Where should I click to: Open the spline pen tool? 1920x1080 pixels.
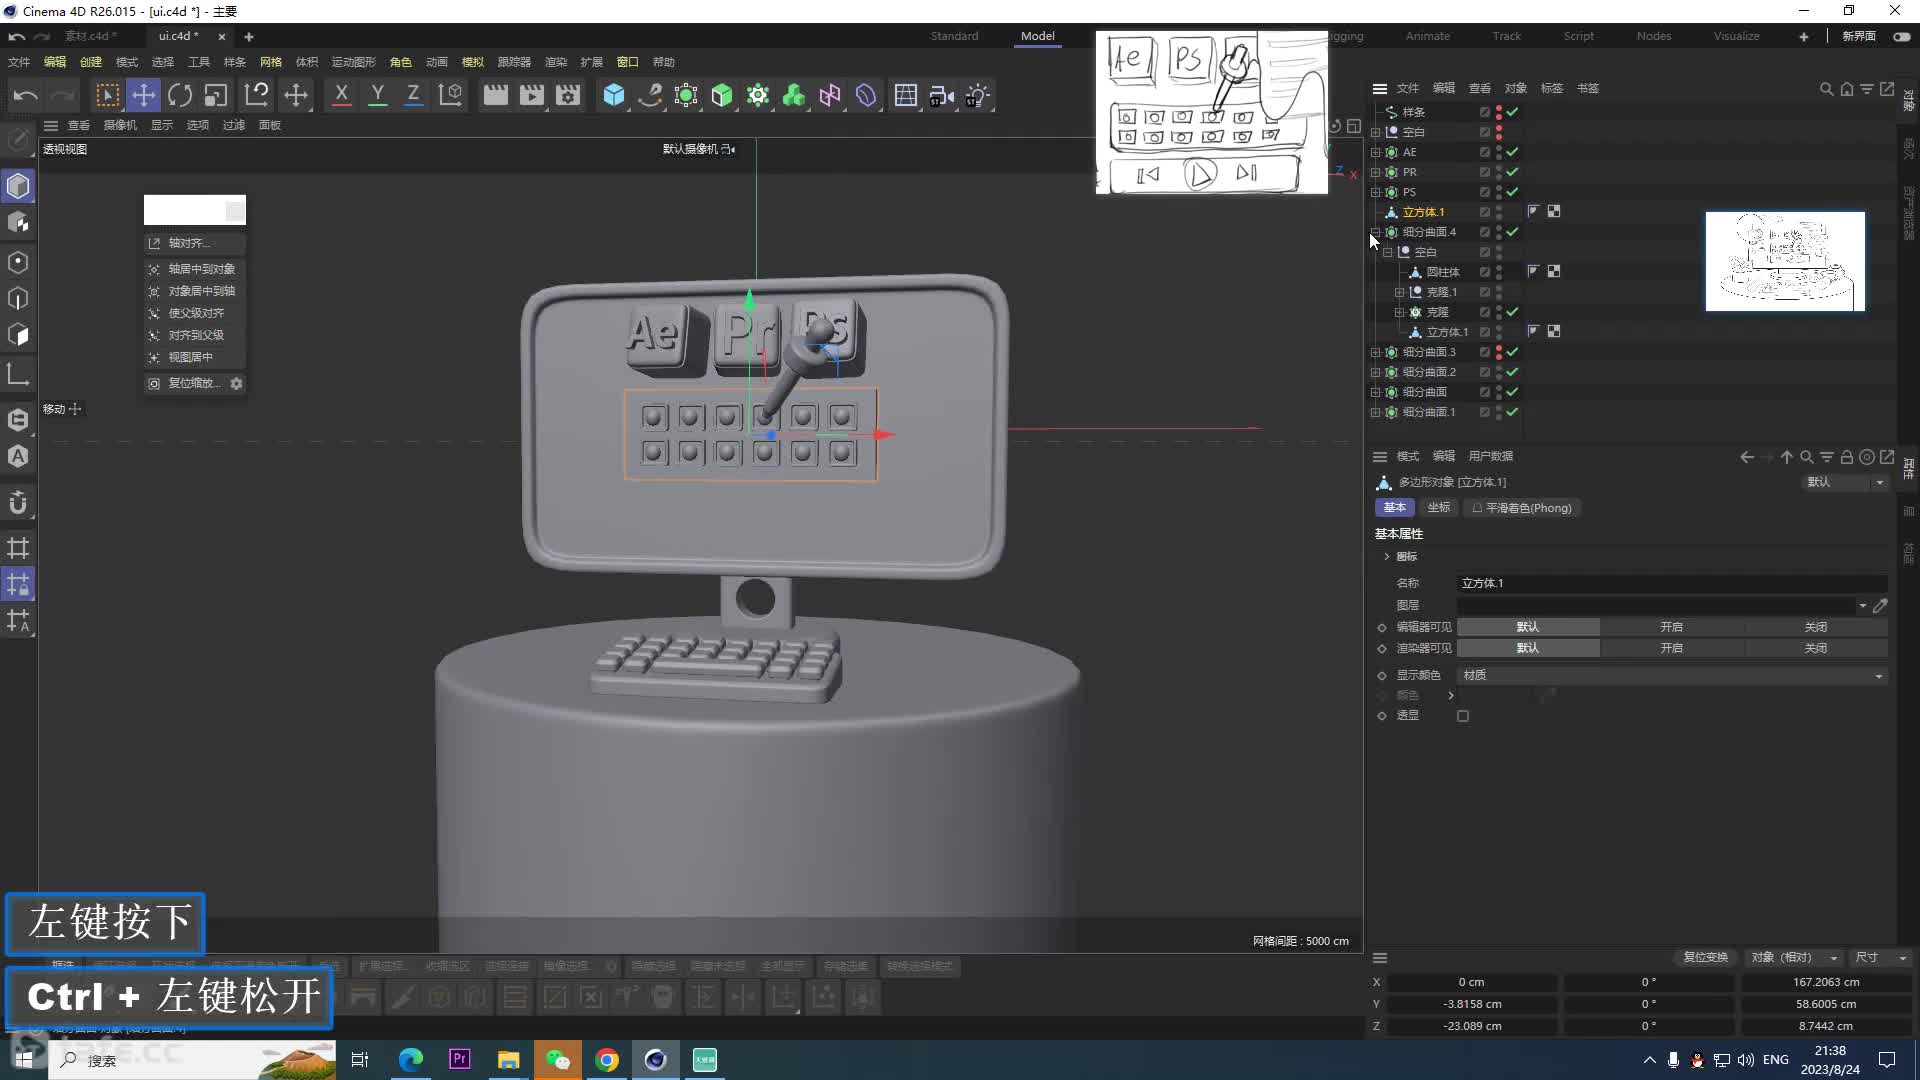pos(650,96)
